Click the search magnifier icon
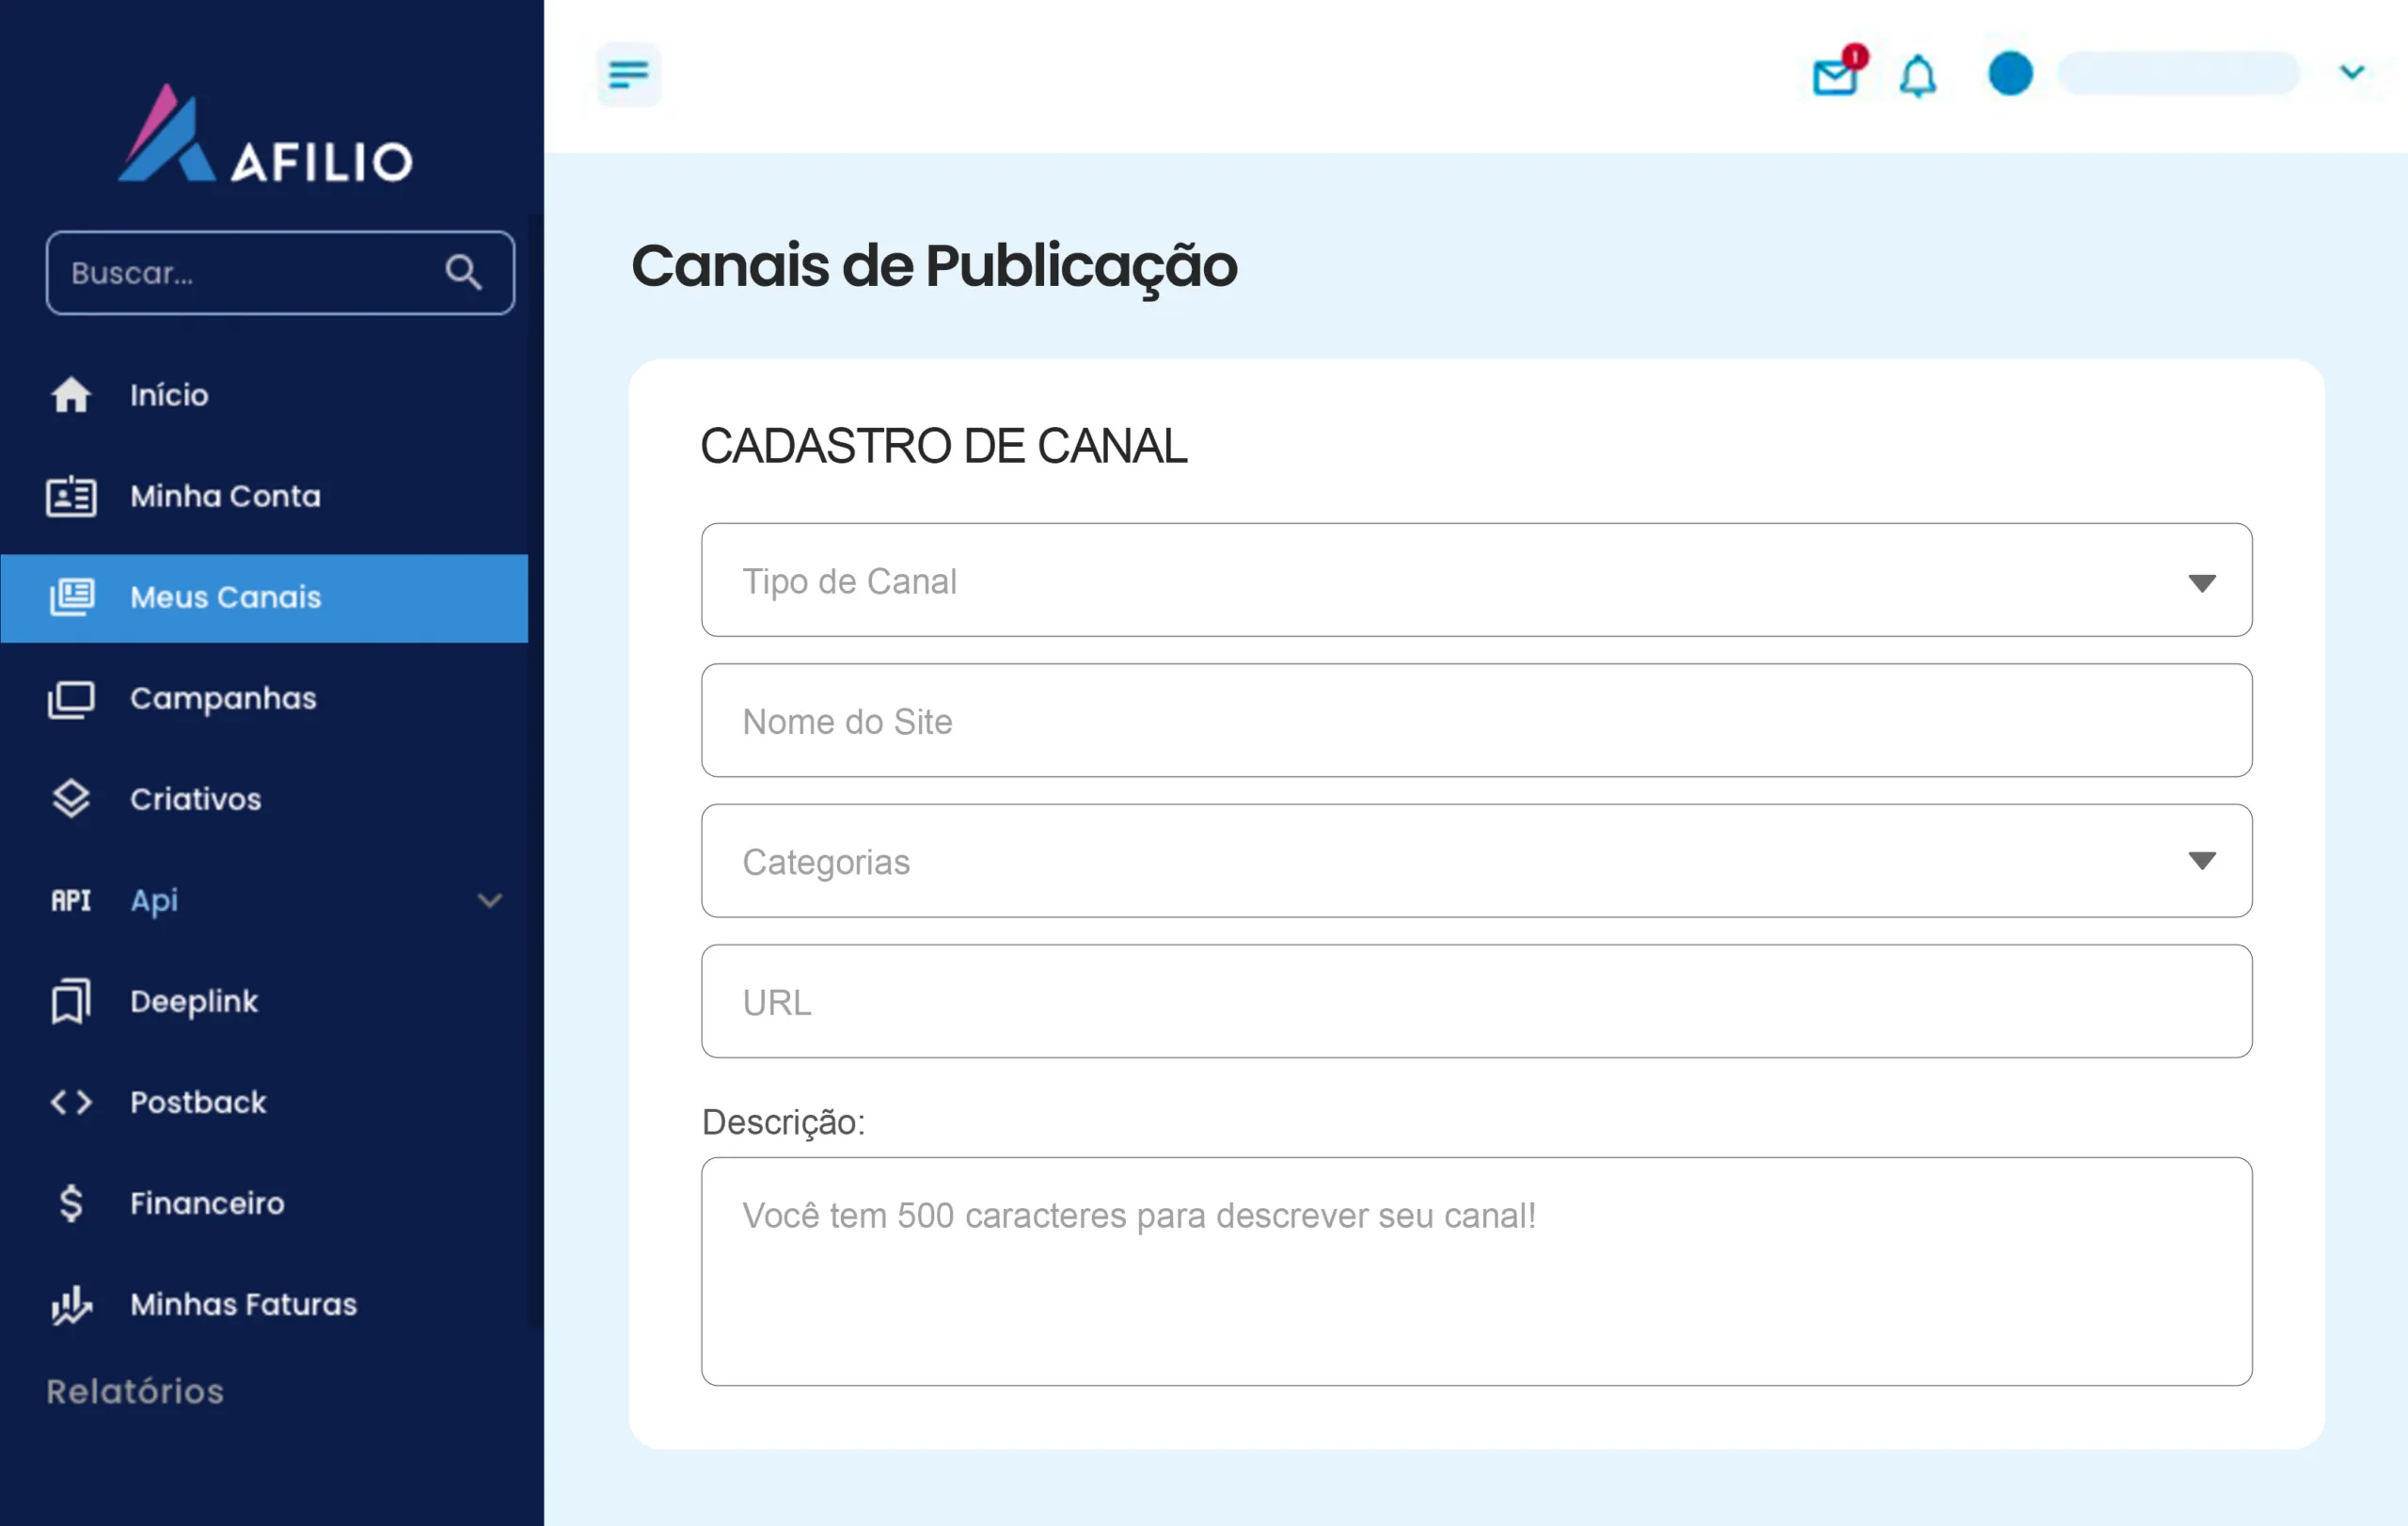 [x=463, y=272]
